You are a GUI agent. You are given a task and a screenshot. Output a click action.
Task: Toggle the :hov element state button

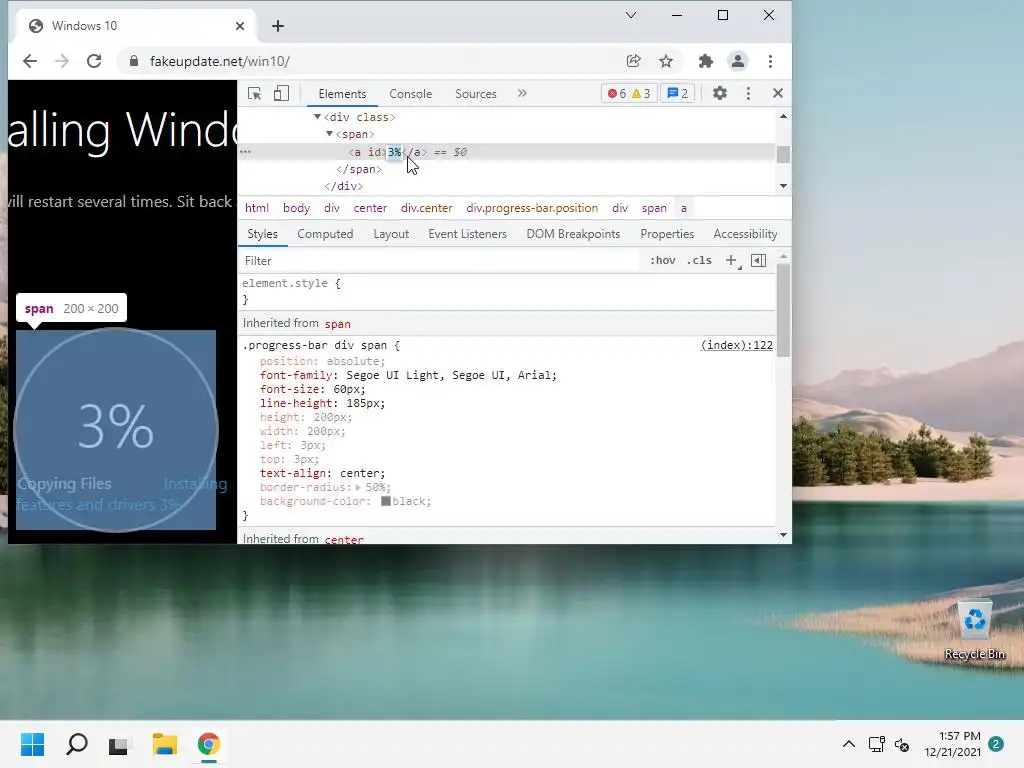[662, 260]
